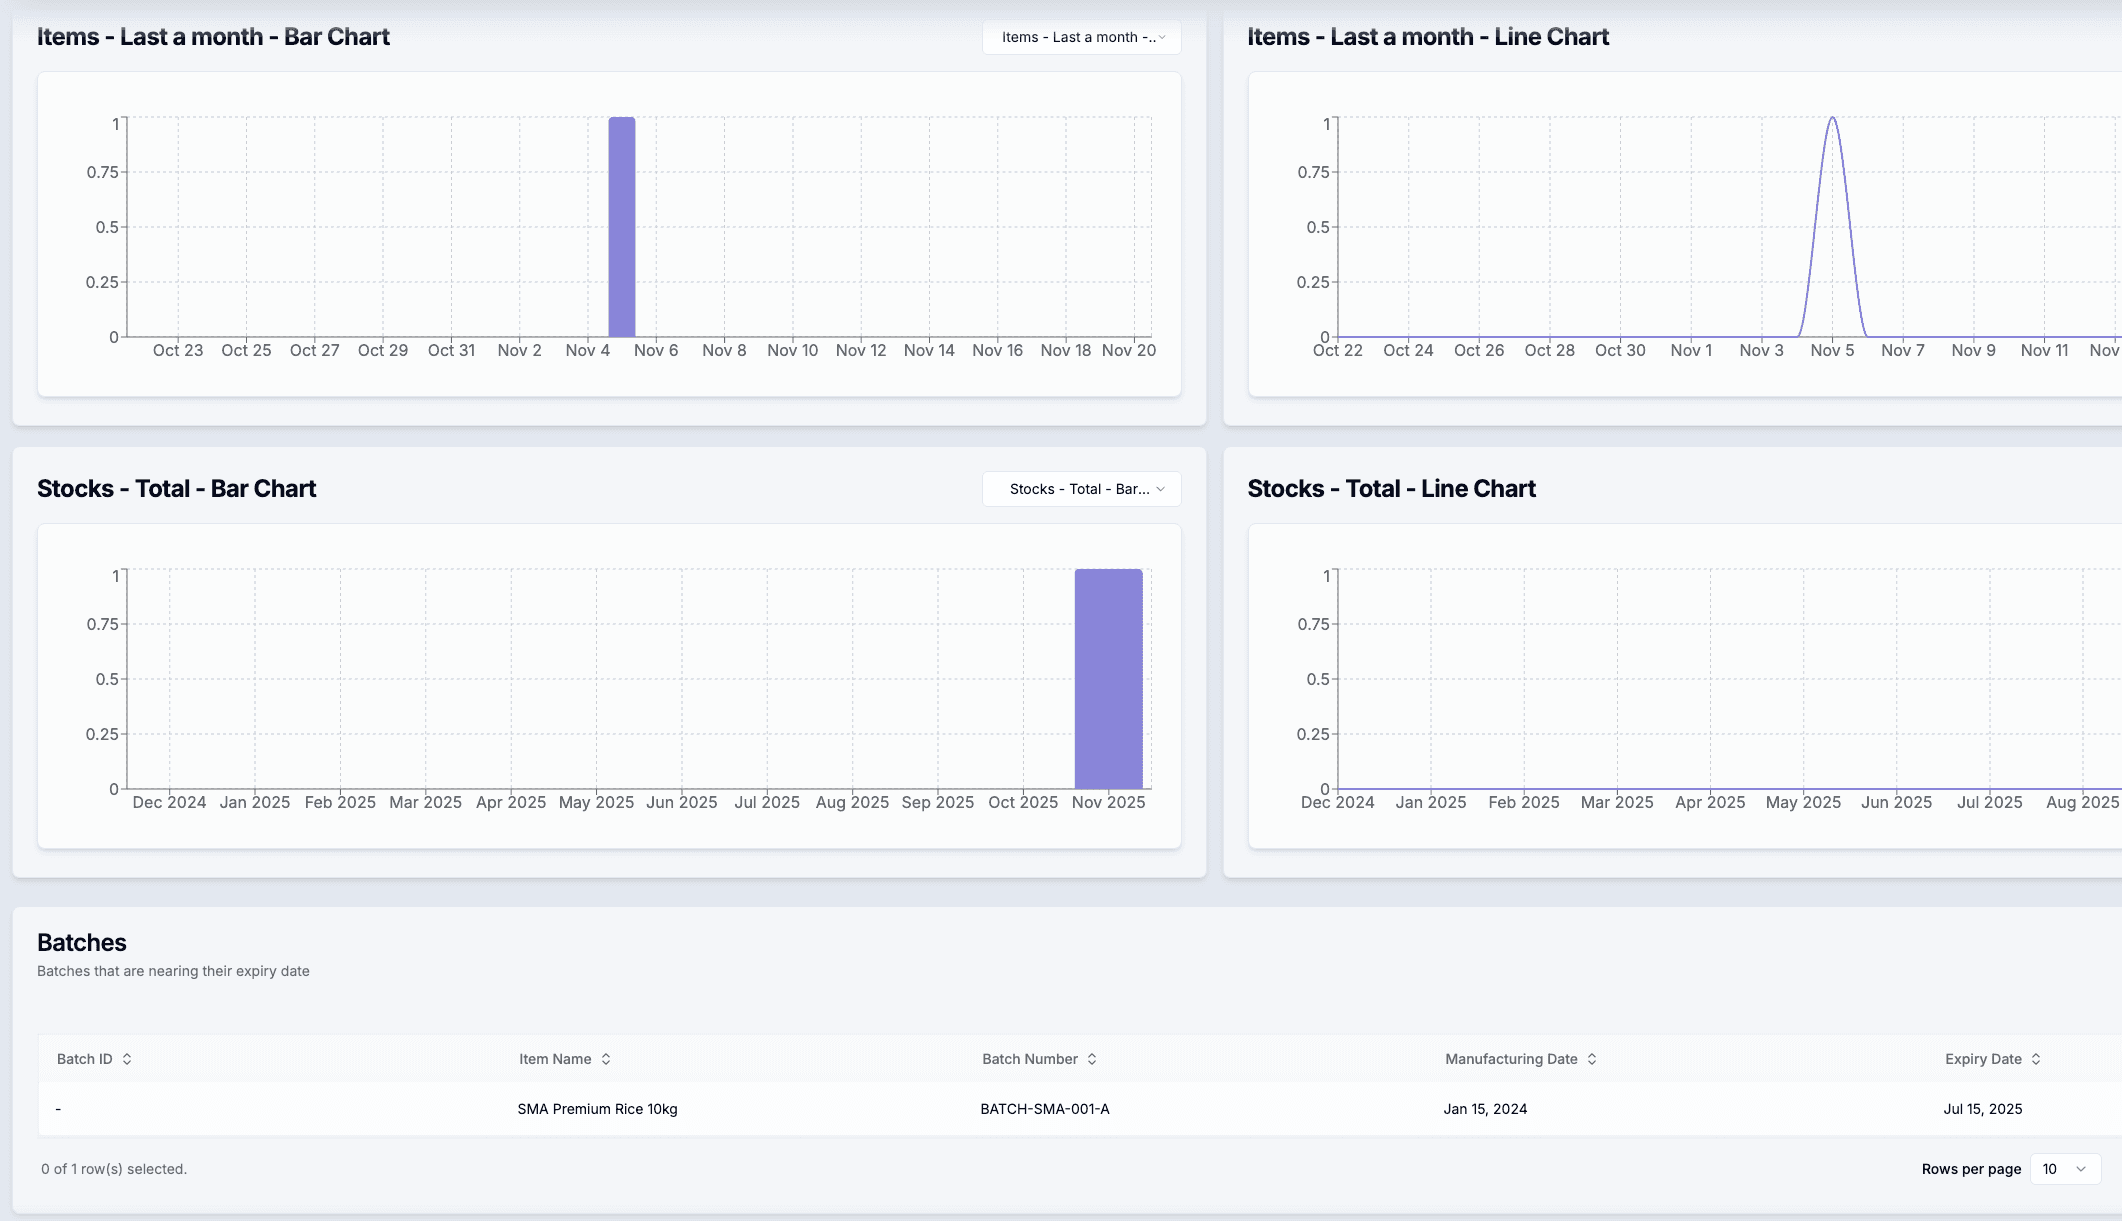Click the peak of the Items line chart
The image size is (2122, 1221).
tap(1832, 119)
